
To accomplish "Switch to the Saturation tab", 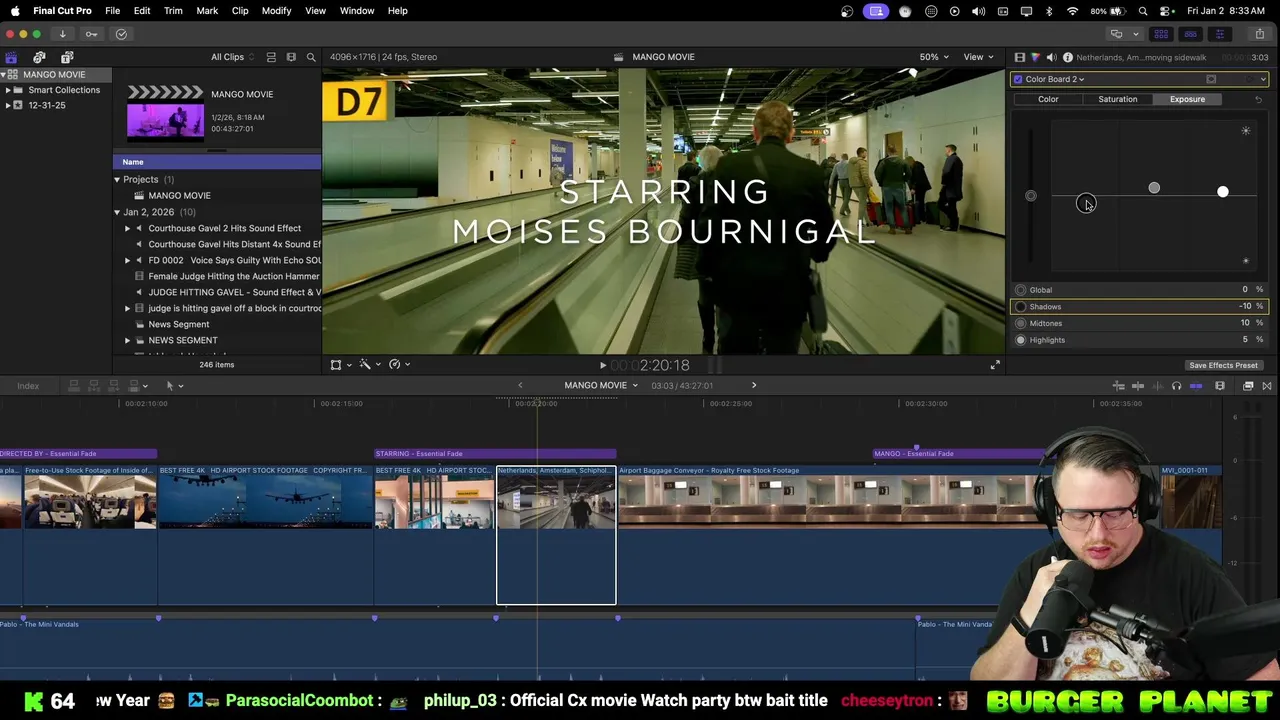I will click(x=1118, y=99).
